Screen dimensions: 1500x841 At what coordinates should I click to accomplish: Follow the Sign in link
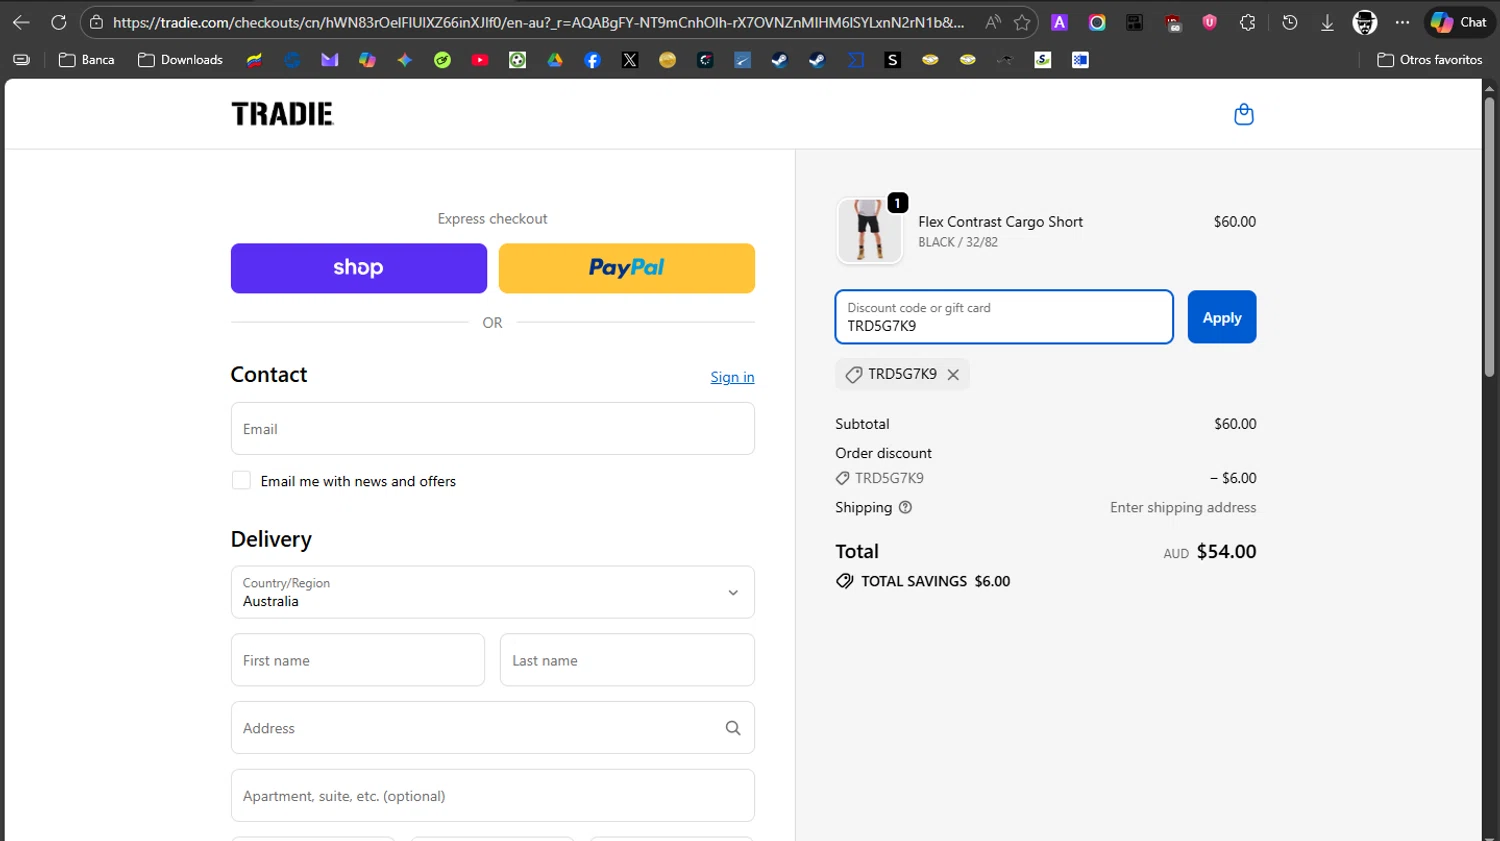[x=732, y=377]
